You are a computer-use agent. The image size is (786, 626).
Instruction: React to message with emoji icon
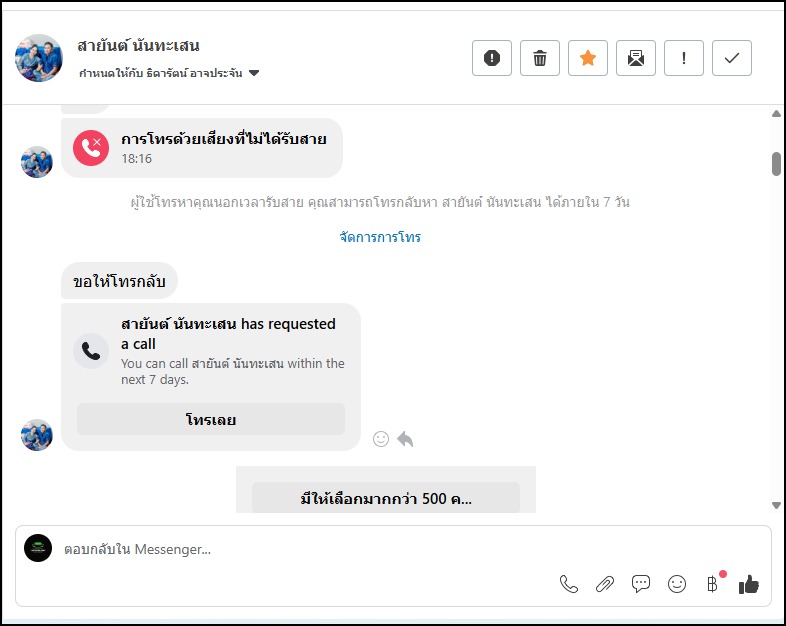pyautogui.click(x=380, y=439)
